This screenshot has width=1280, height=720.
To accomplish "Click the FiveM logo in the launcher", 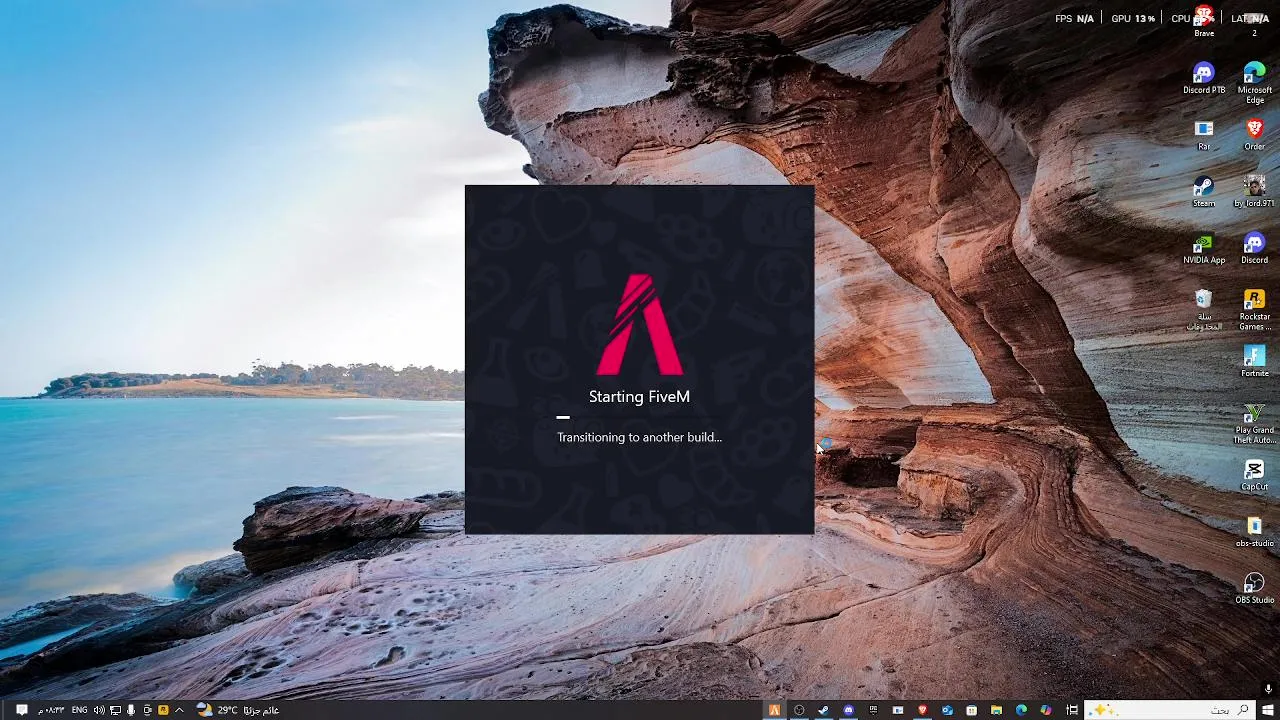I will [639, 324].
